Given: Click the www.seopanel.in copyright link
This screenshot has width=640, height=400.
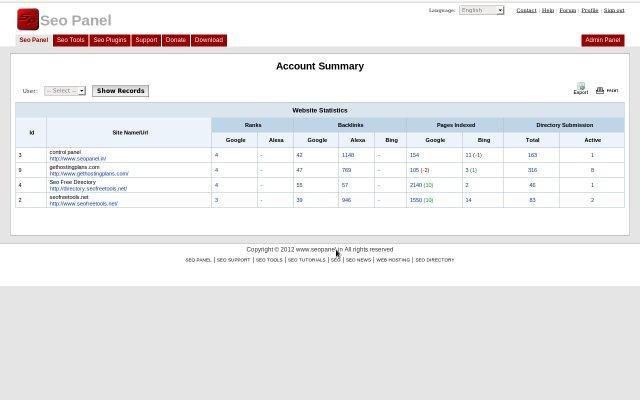Looking at the screenshot, I should [x=319, y=249].
